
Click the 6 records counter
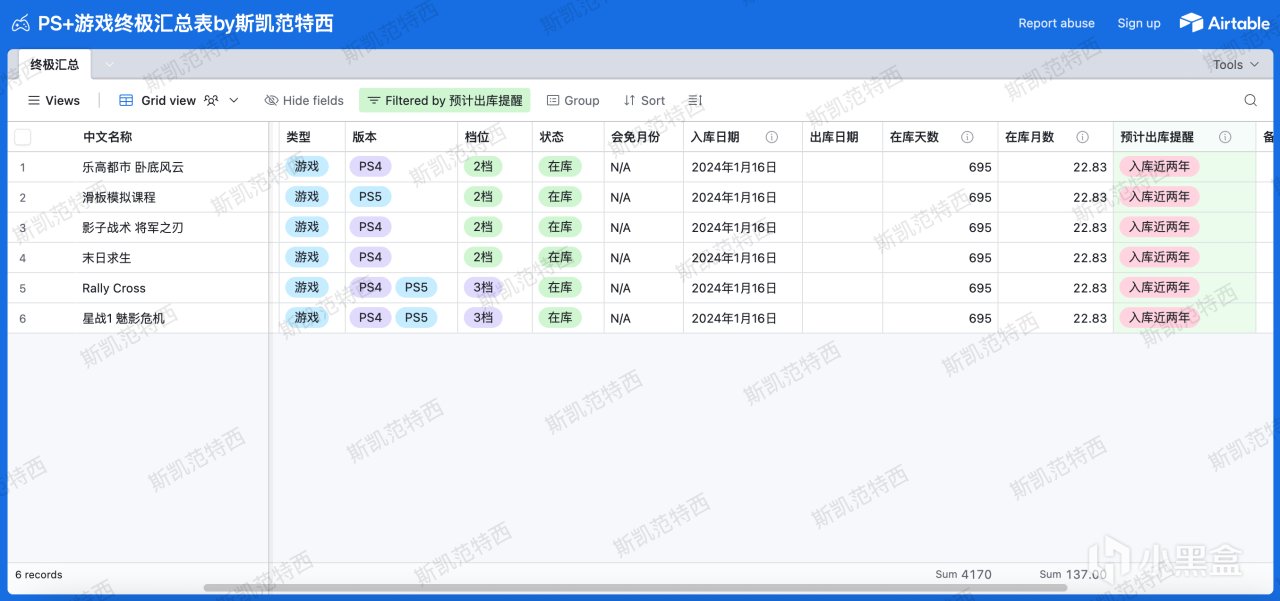tap(39, 575)
